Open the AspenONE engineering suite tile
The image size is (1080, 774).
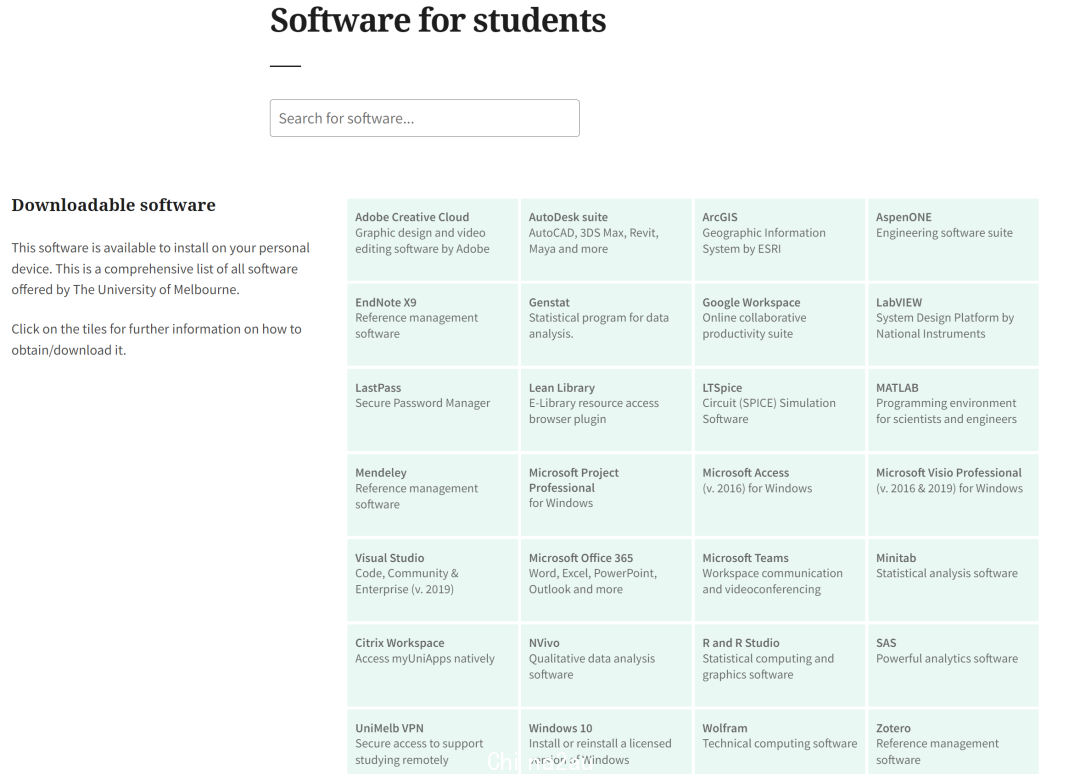953,240
